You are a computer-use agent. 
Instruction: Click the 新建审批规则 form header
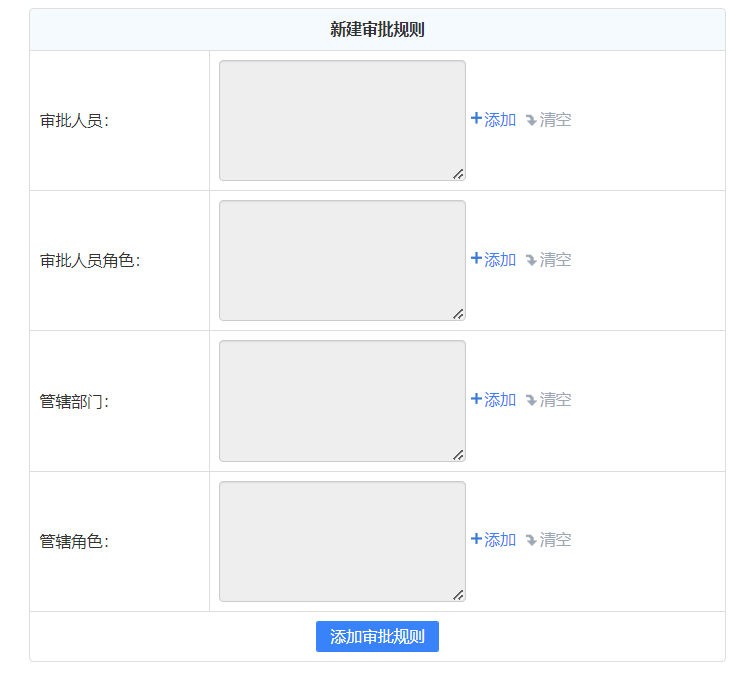pos(377,30)
